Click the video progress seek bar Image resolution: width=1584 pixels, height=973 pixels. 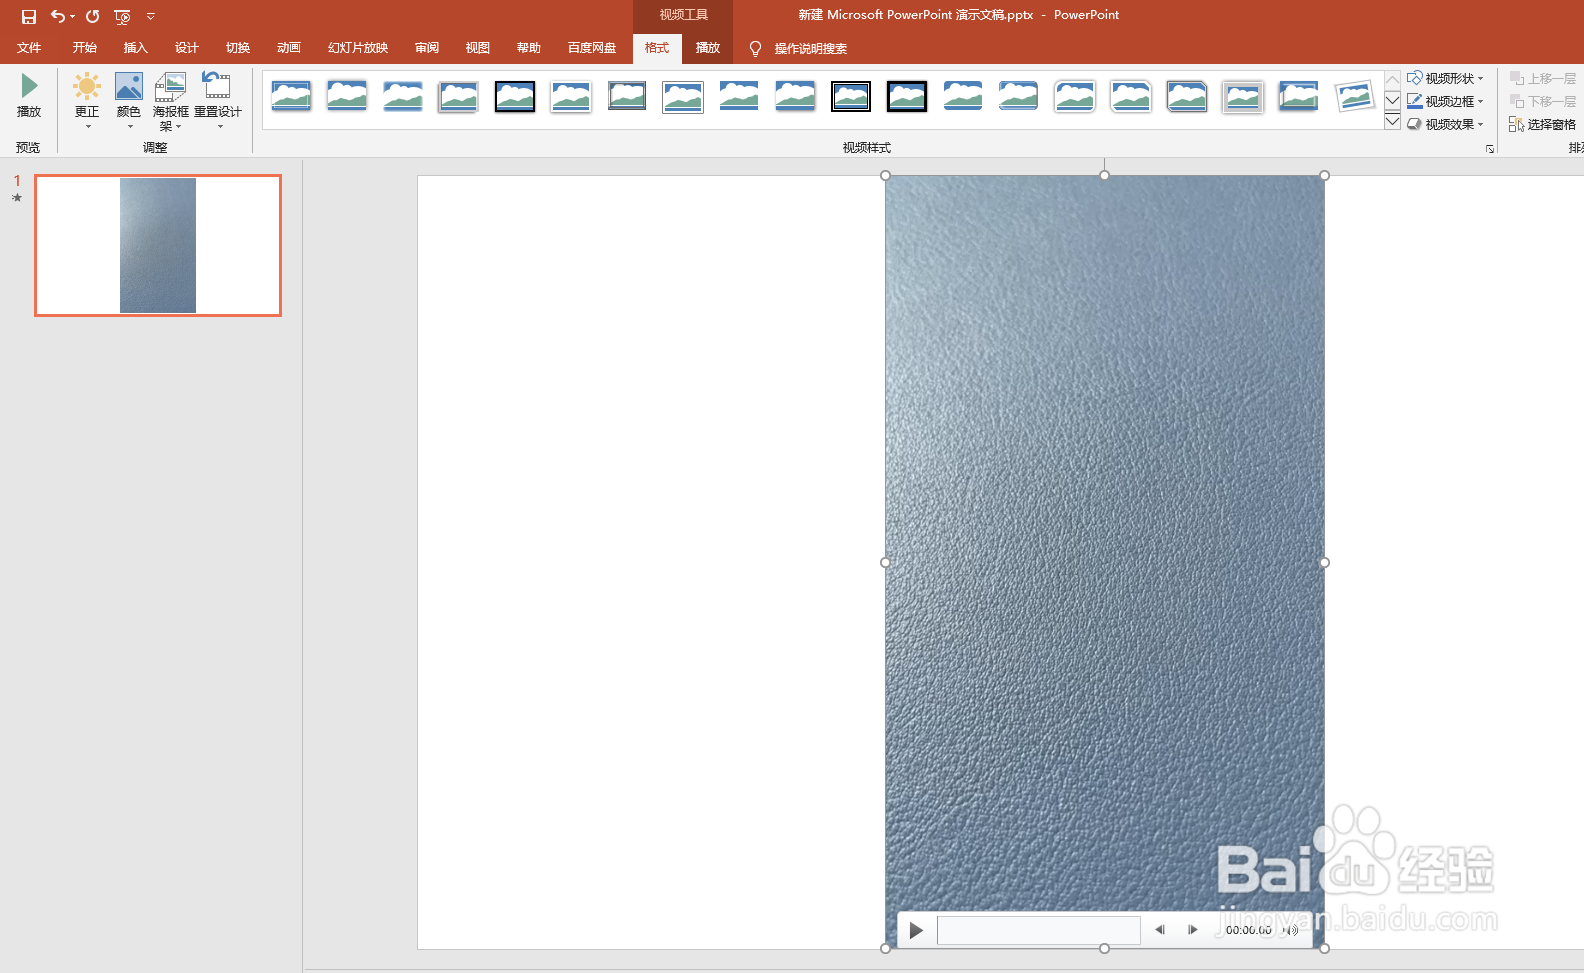click(x=1039, y=930)
